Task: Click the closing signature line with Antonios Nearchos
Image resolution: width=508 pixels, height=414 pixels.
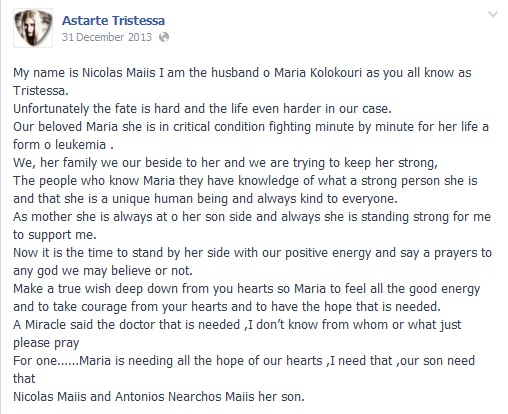Action: pos(159,397)
